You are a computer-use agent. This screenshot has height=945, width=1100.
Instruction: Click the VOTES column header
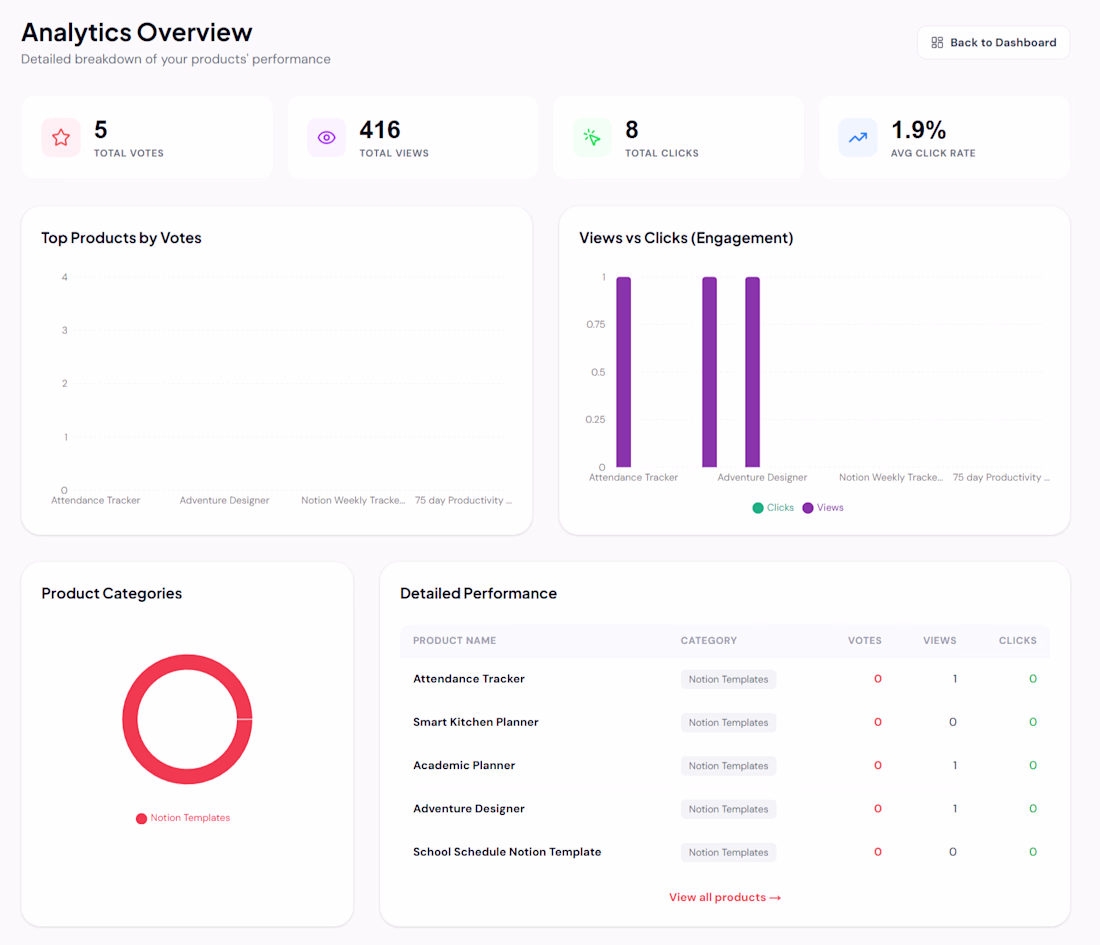[864, 641]
